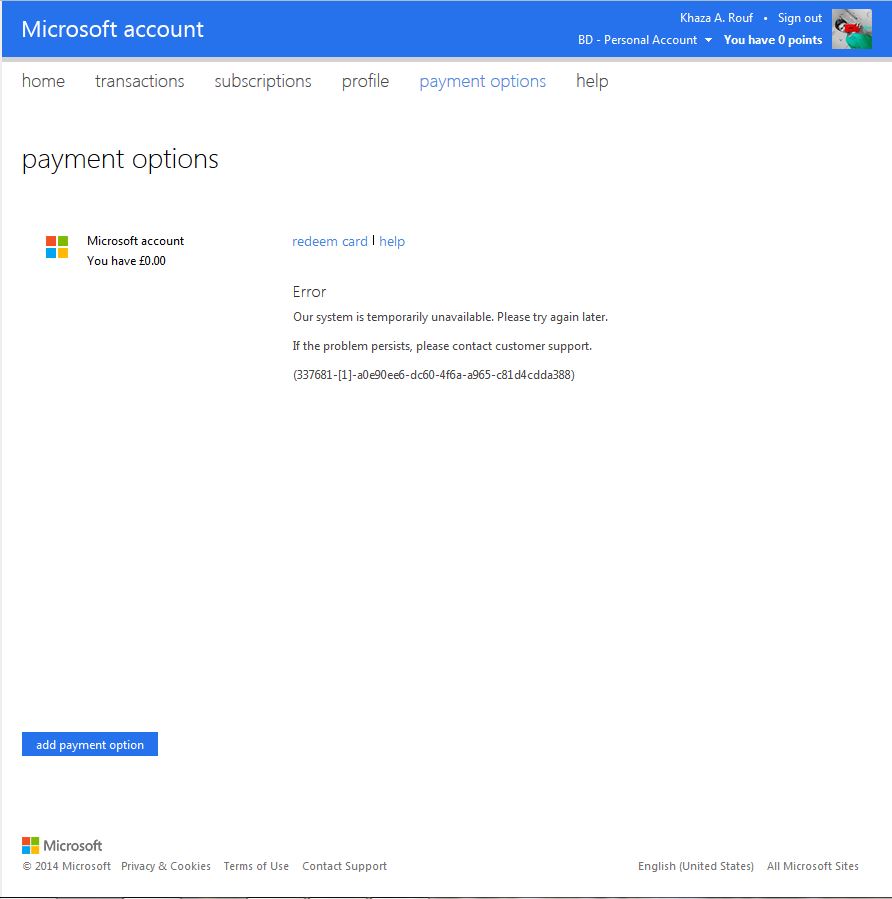
Task: Click the error reference code text
Action: pos(434,375)
